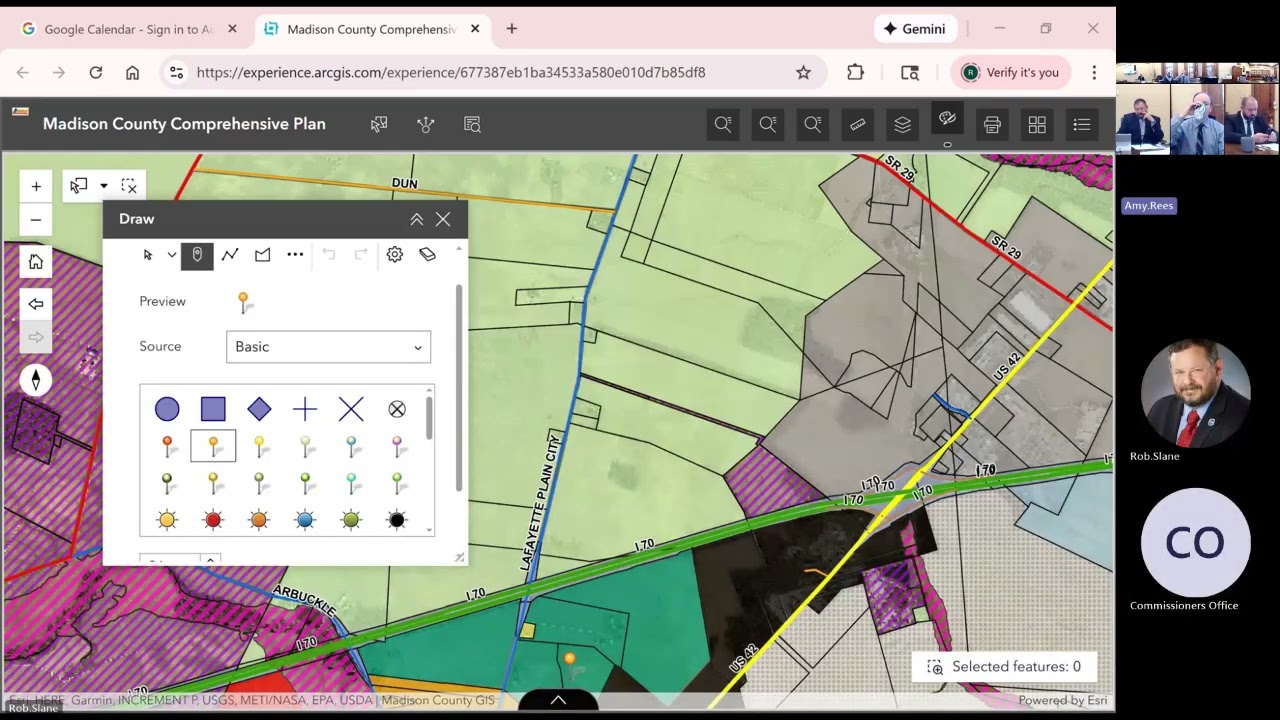Select the black starburst symbol
The height and width of the screenshot is (720, 1280).
(x=397, y=520)
